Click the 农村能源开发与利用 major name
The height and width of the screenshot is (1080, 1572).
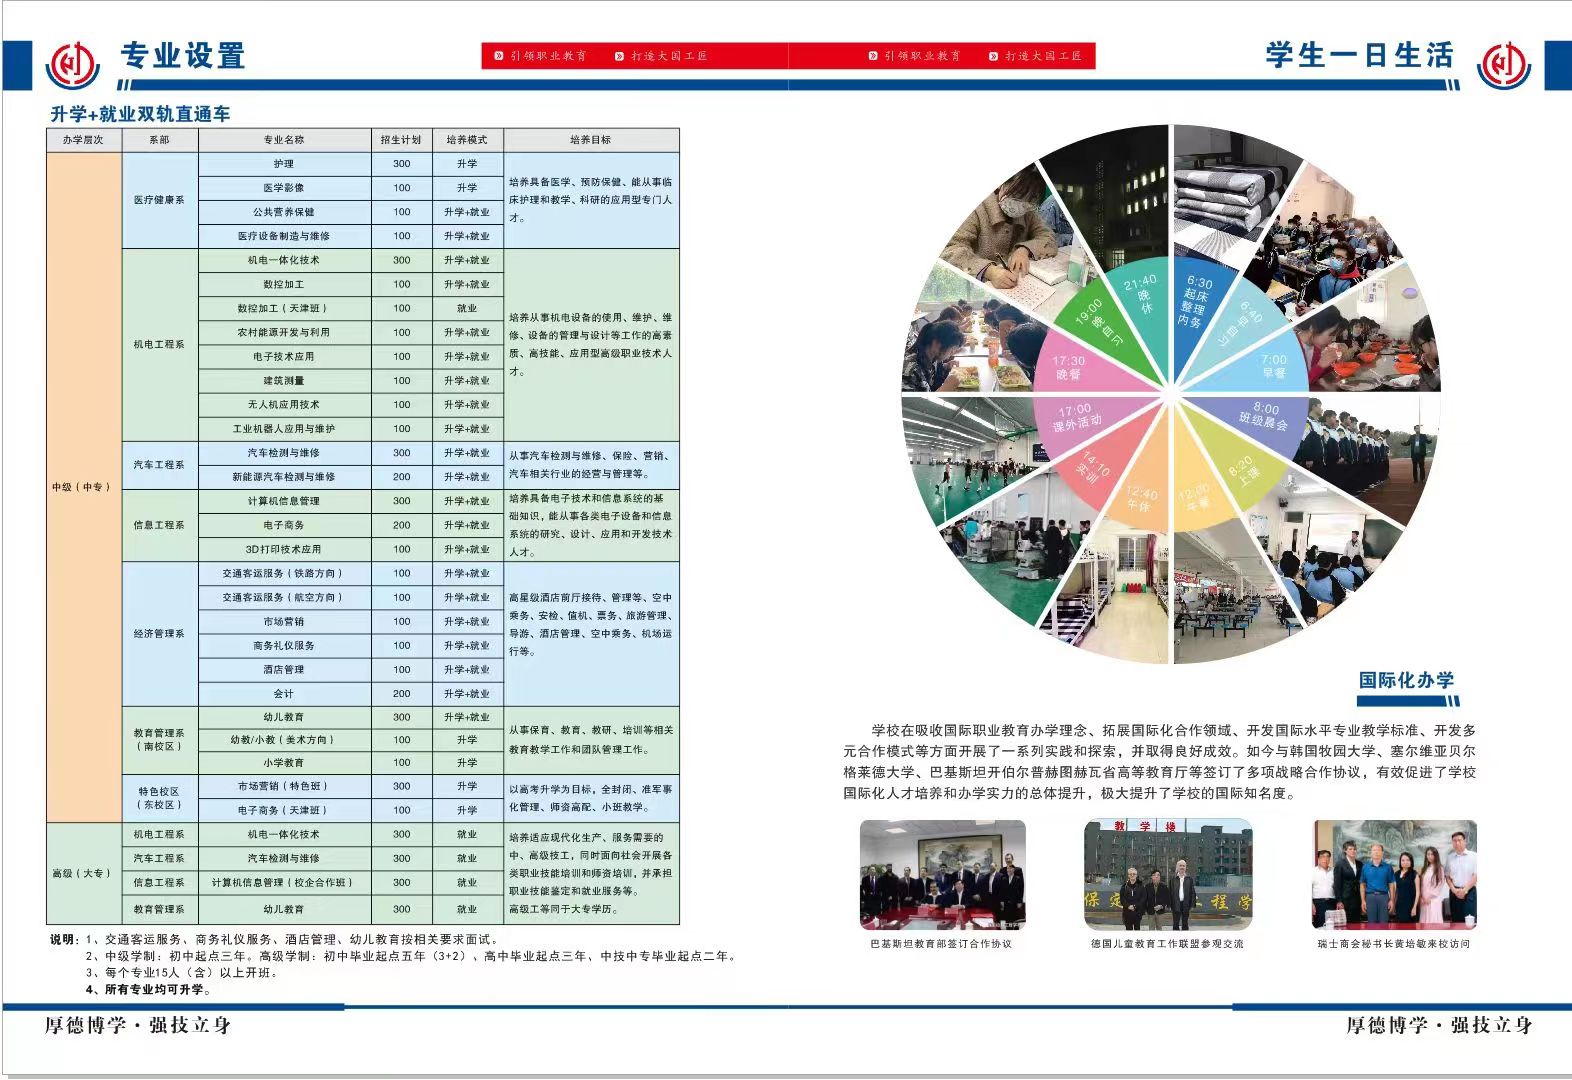[x=284, y=332]
